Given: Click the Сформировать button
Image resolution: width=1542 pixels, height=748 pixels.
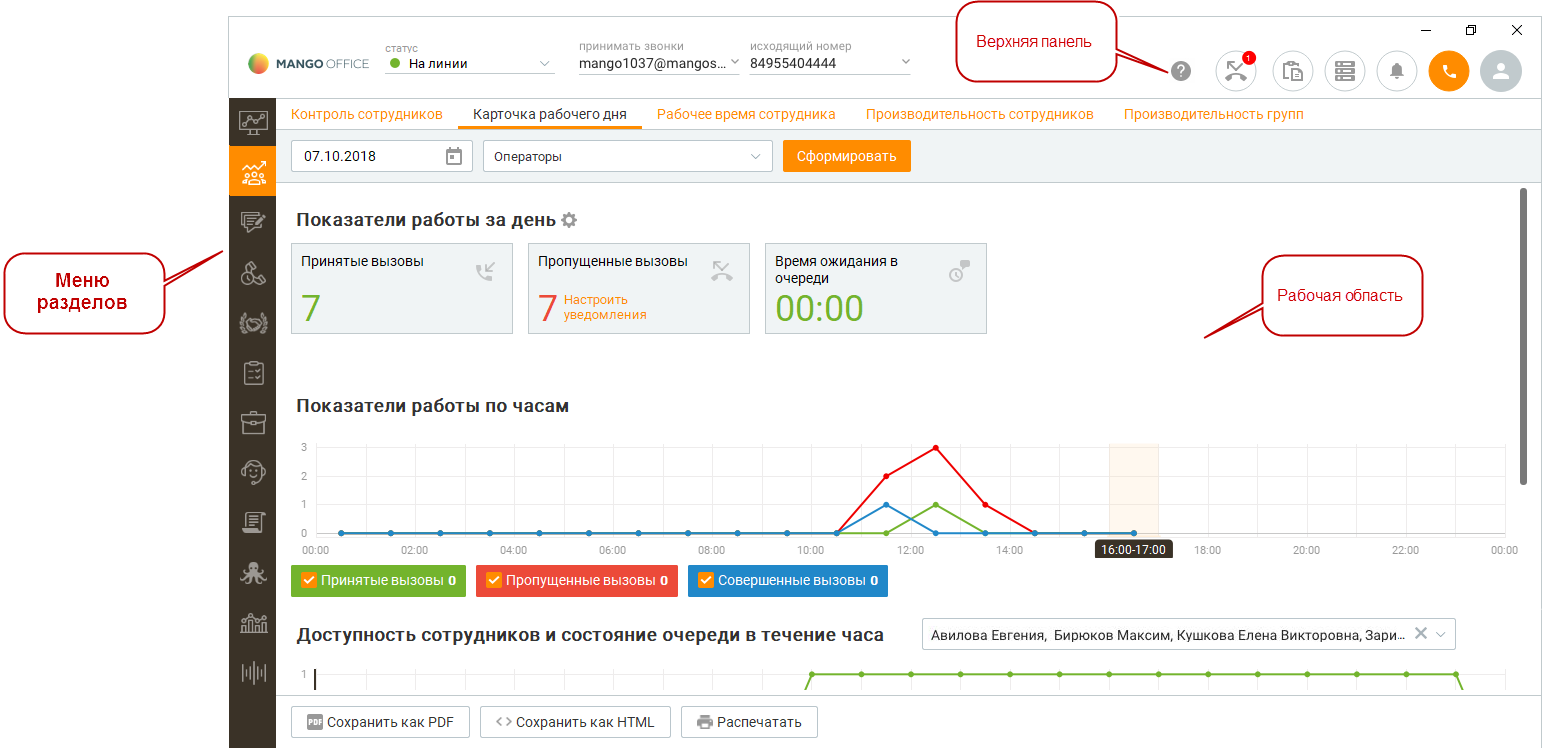Looking at the screenshot, I should click(x=847, y=156).
